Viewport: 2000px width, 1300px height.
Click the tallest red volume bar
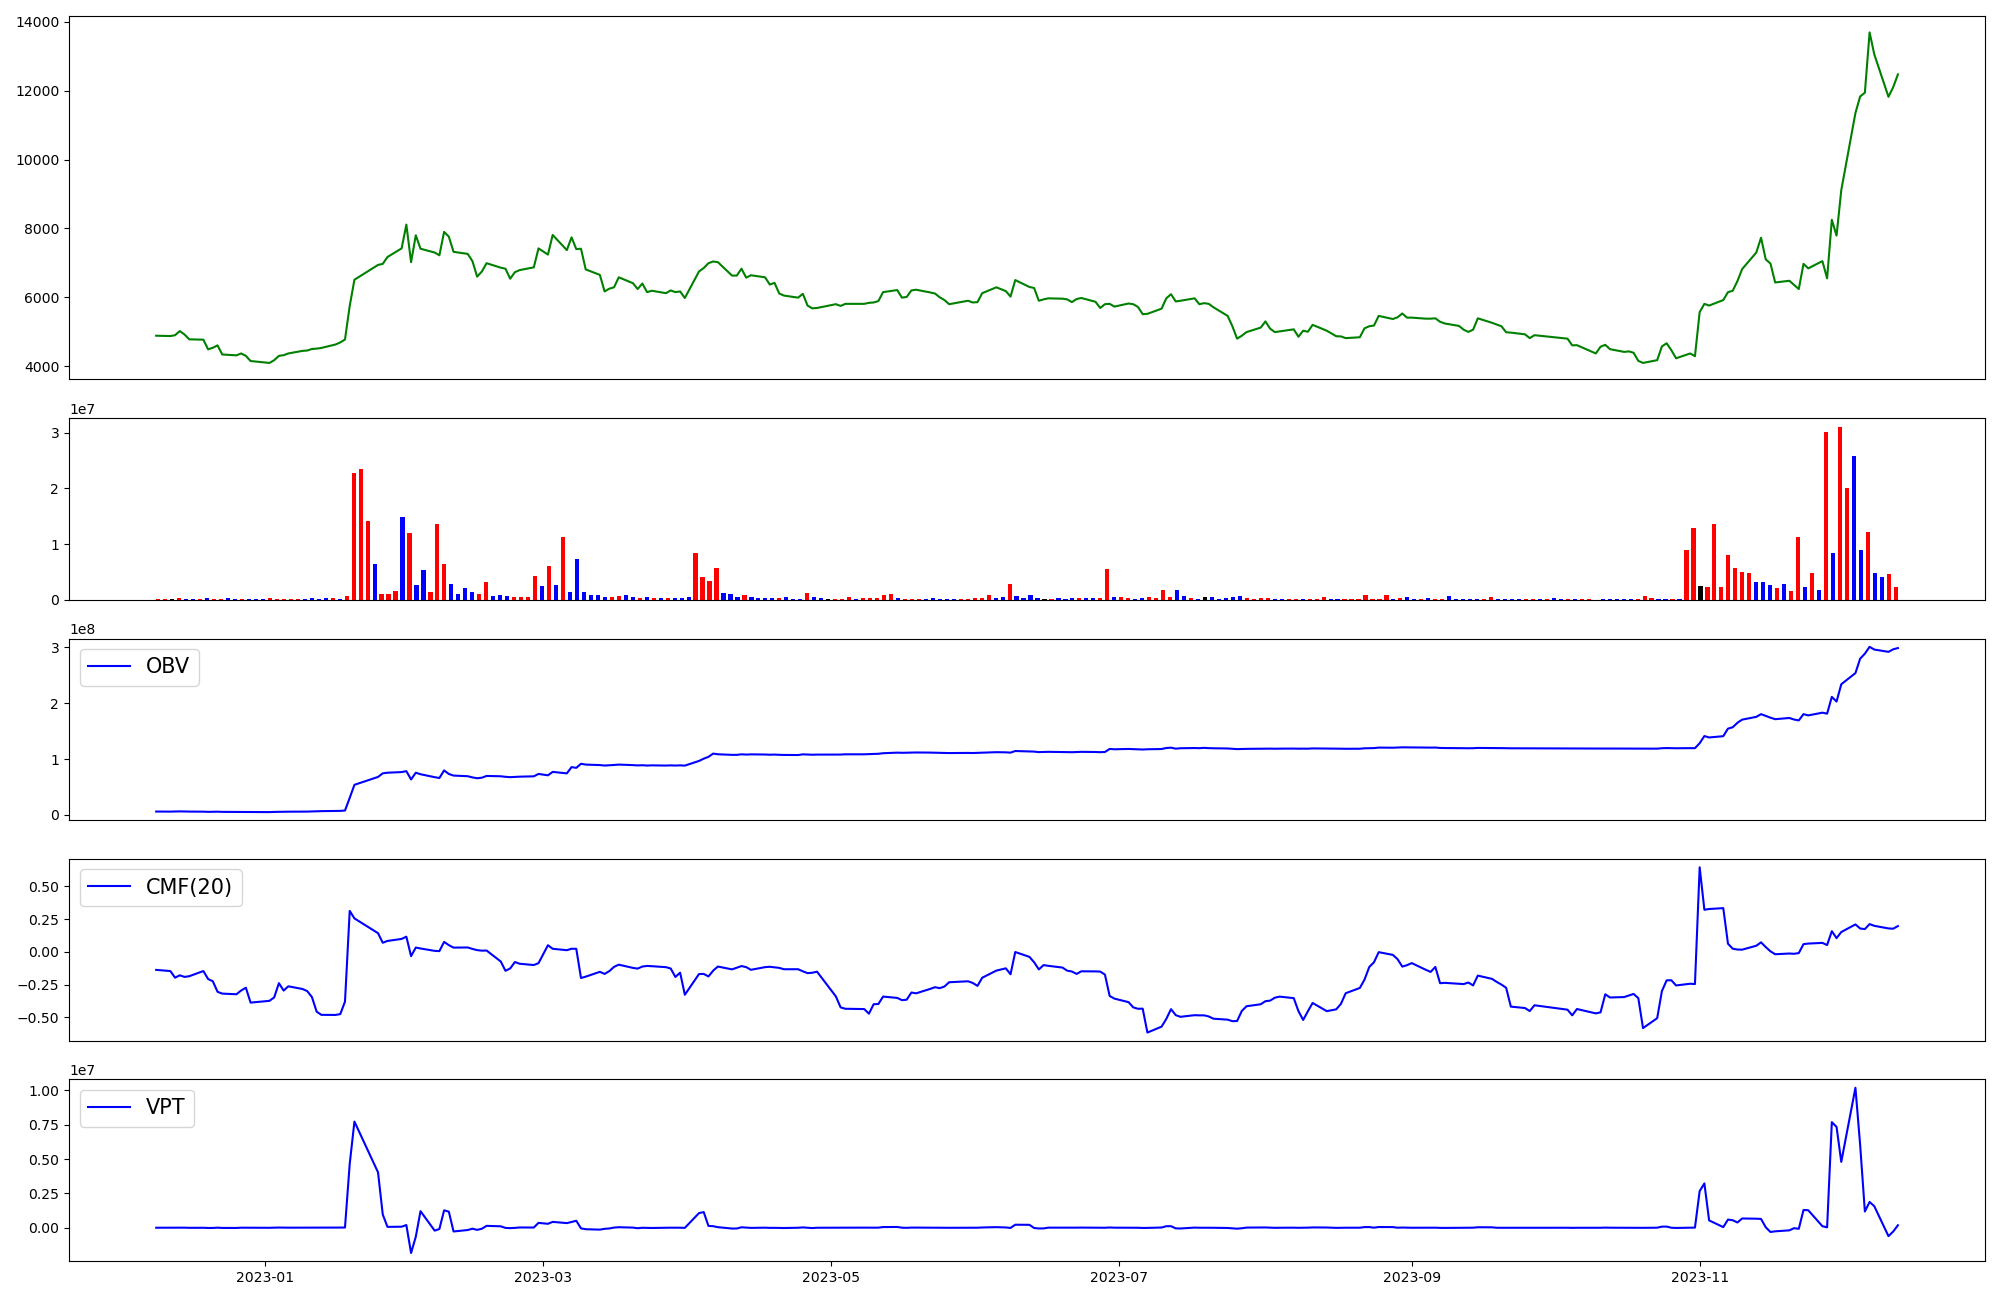pyautogui.click(x=1839, y=515)
